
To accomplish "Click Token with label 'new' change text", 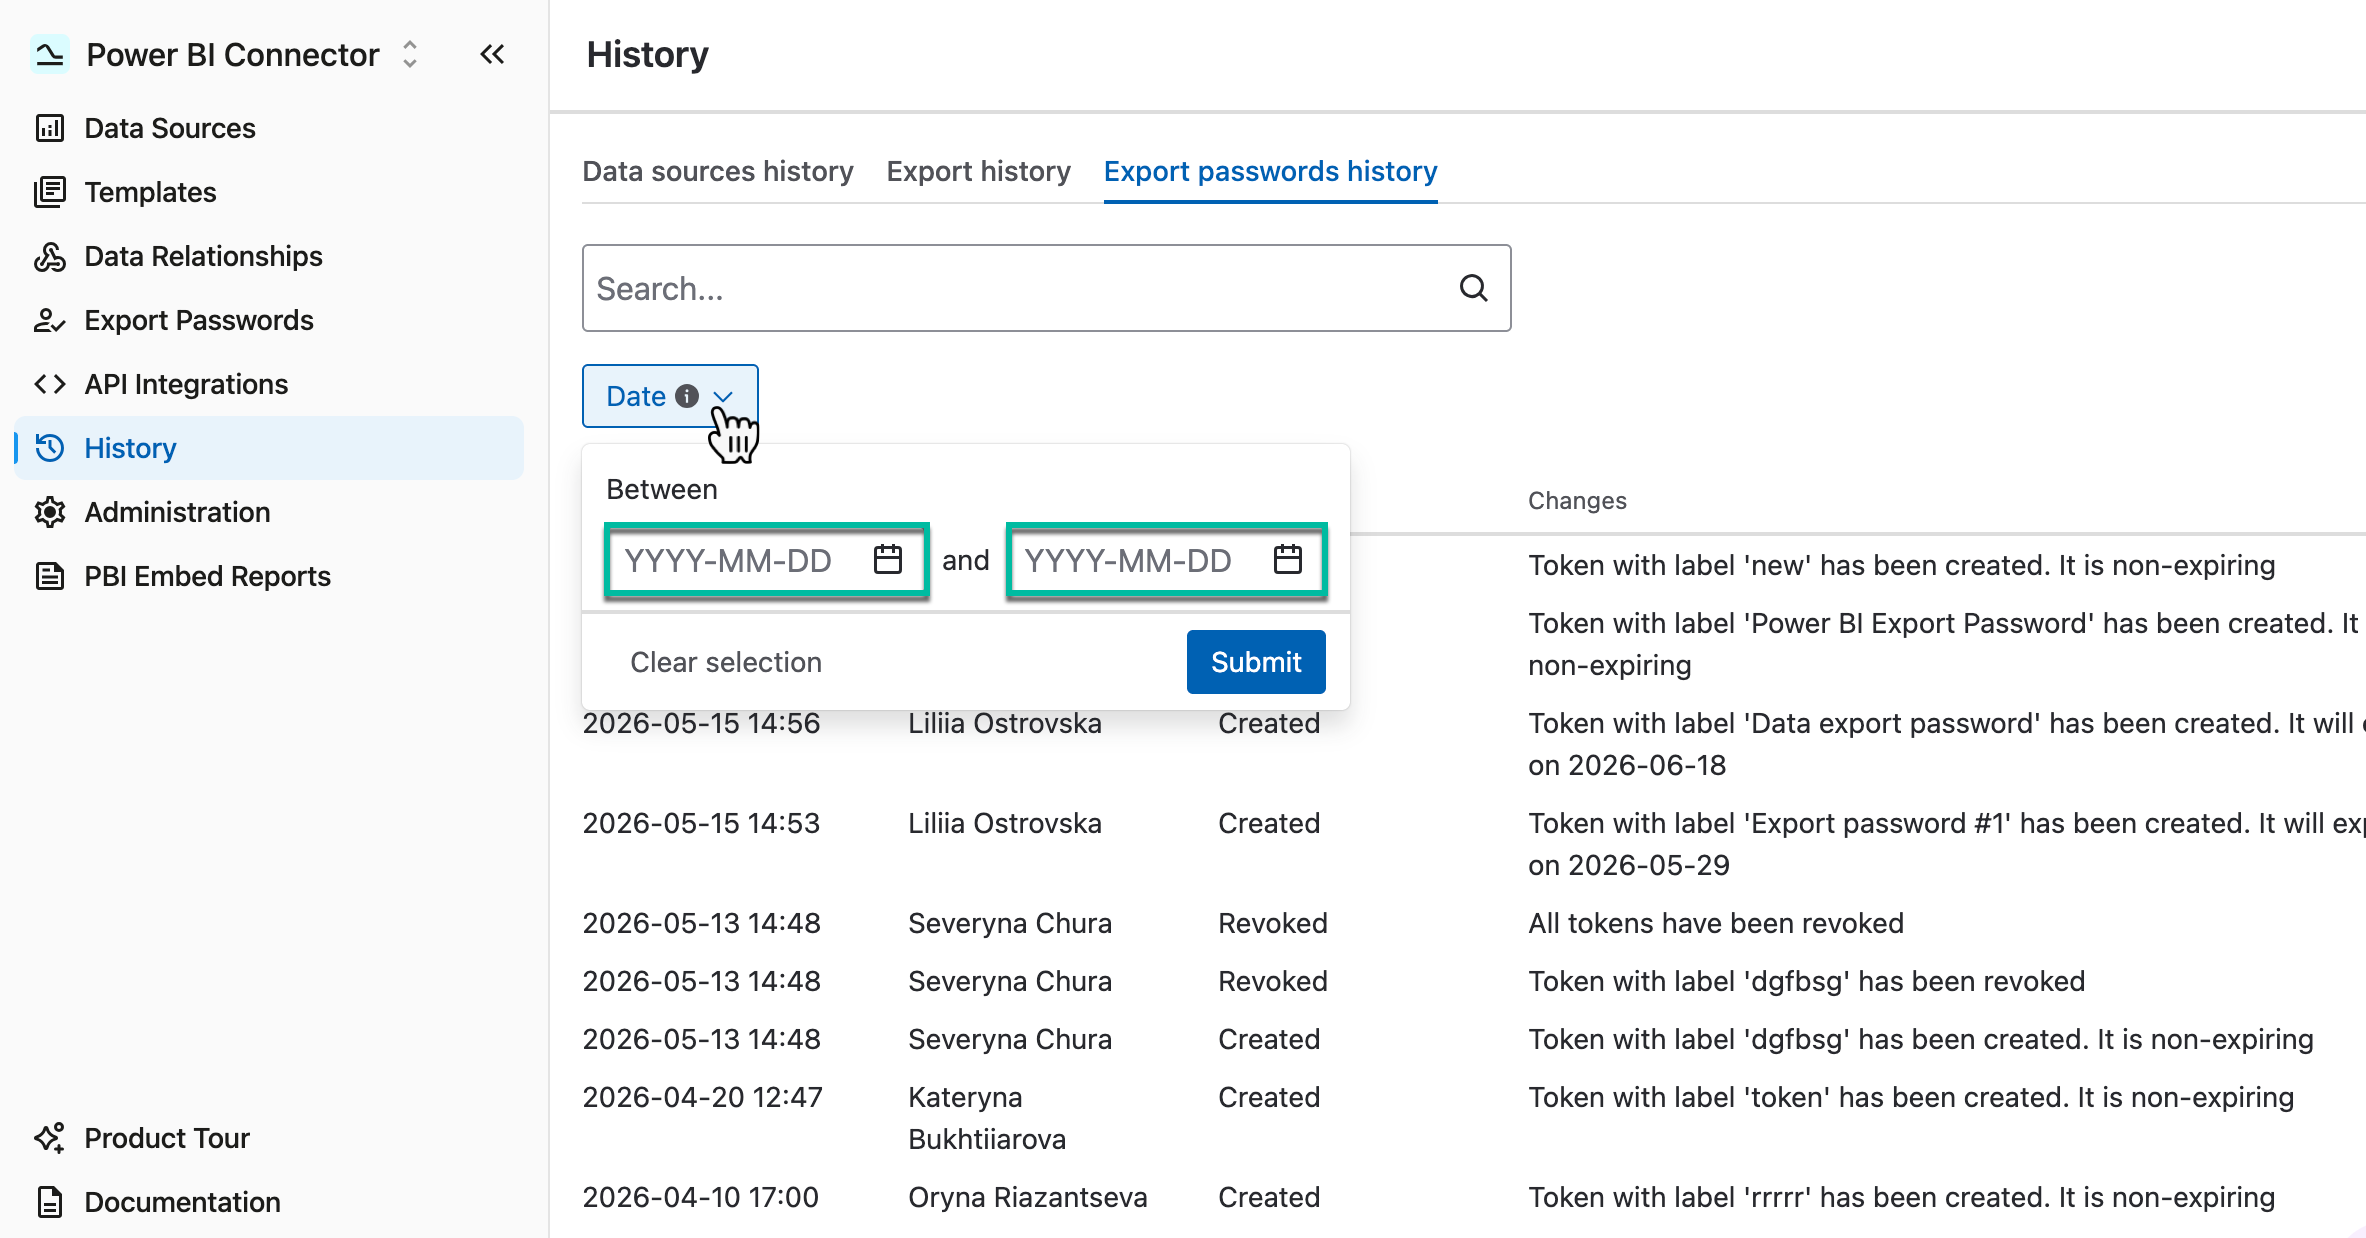I will pos(1902,565).
